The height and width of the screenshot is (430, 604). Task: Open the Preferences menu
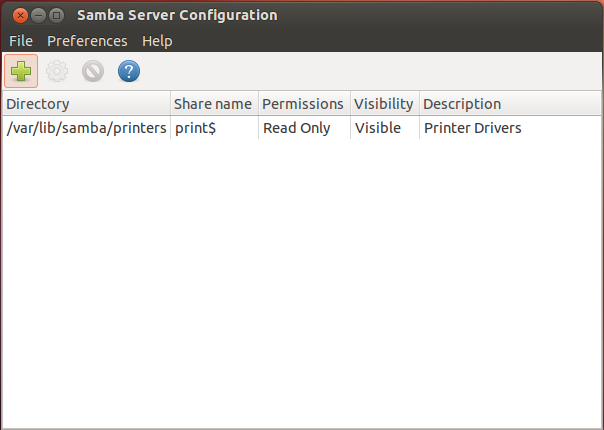click(x=87, y=41)
